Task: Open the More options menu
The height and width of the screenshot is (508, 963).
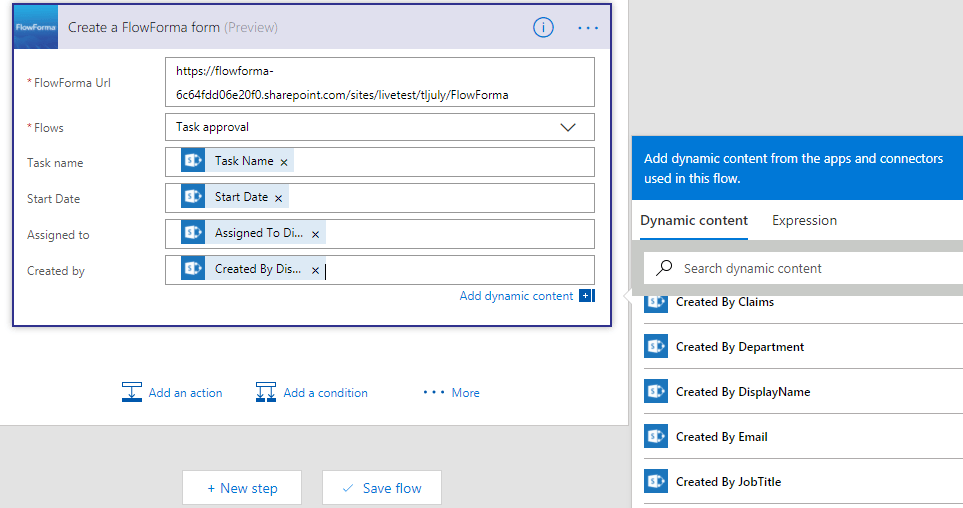Action: click(451, 393)
